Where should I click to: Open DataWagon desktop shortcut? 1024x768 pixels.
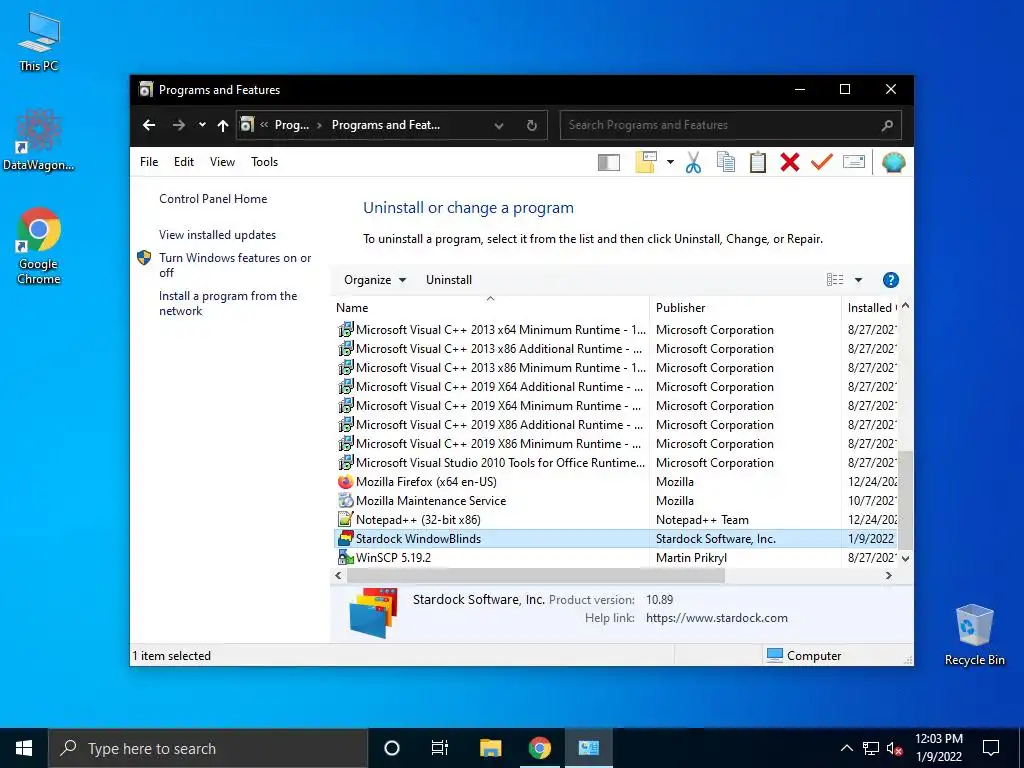(39, 140)
